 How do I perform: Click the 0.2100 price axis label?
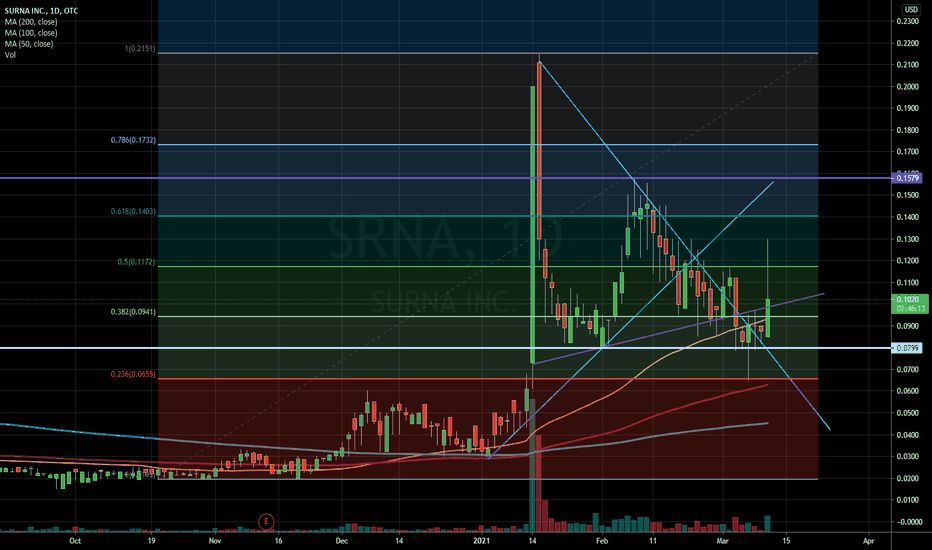[907, 65]
